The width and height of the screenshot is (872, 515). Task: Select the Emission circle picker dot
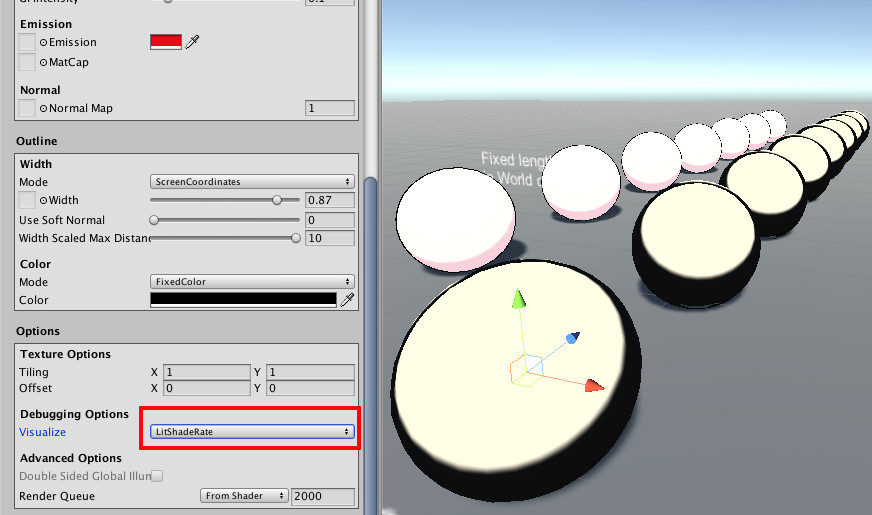pyautogui.click(x=43, y=42)
